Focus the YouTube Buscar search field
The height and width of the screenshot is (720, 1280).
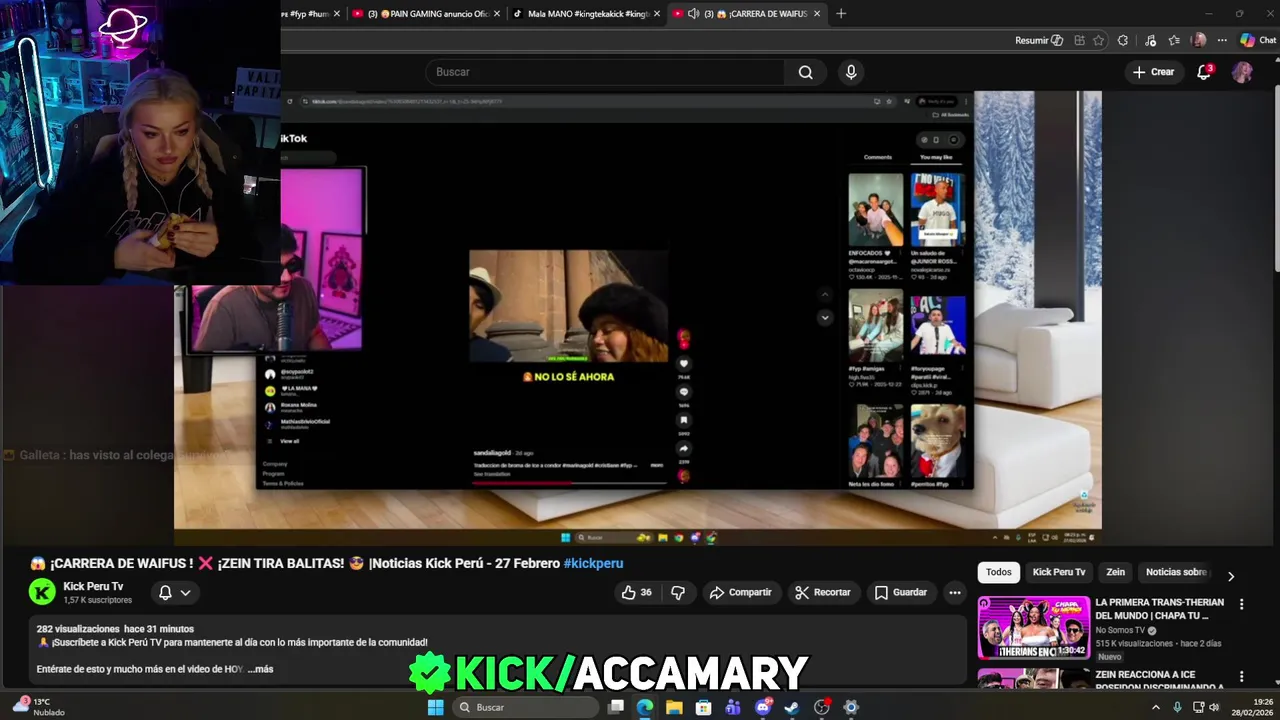pos(606,72)
